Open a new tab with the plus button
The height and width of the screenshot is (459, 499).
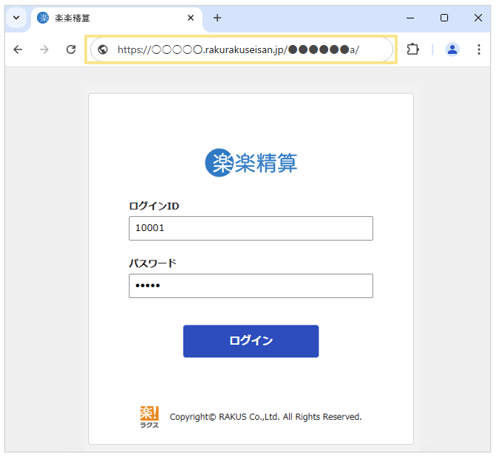217,18
